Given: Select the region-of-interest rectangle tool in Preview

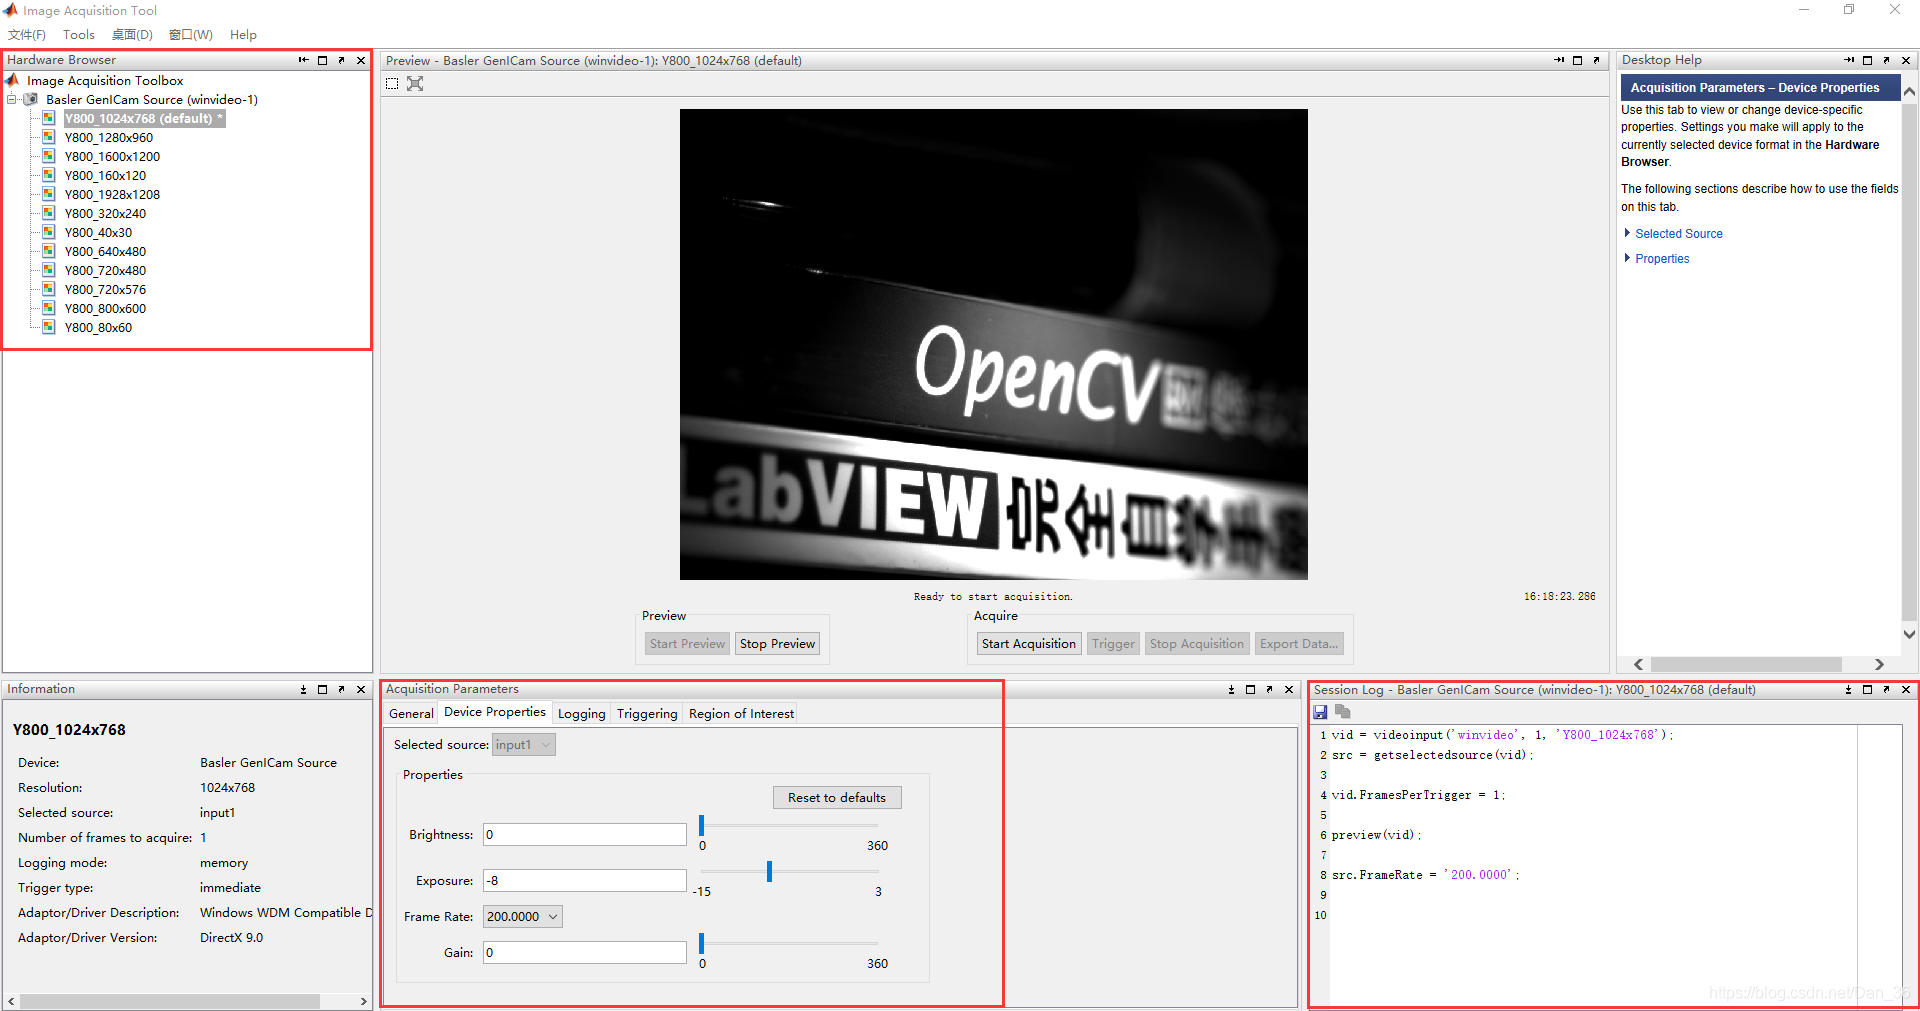Looking at the screenshot, I should click(392, 84).
